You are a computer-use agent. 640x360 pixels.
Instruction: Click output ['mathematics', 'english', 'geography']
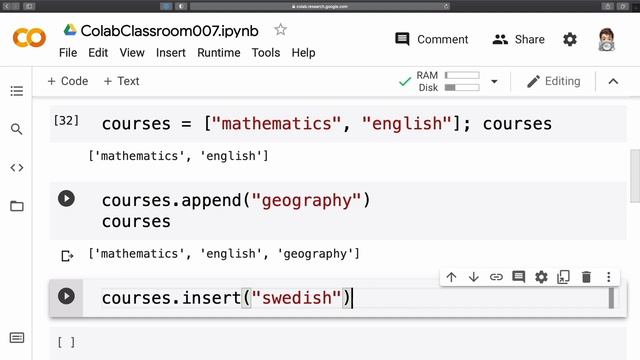(x=224, y=254)
